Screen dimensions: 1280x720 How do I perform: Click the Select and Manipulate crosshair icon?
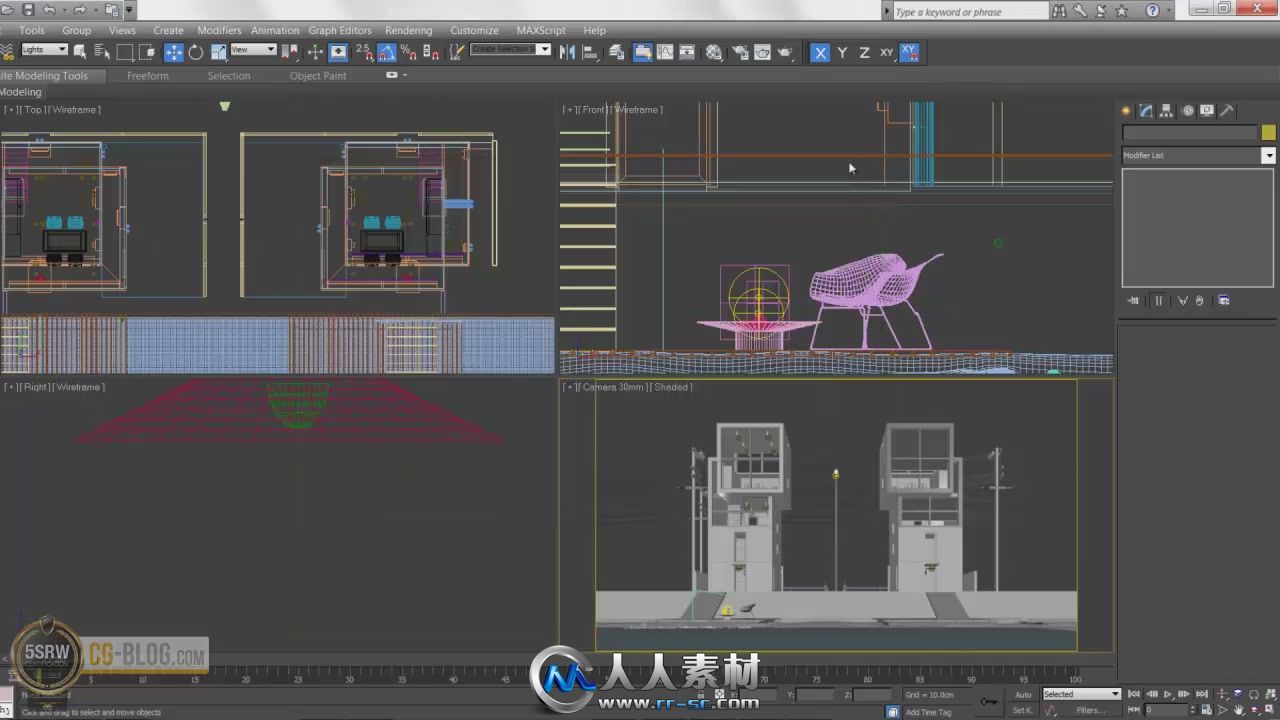click(x=315, y=51)
